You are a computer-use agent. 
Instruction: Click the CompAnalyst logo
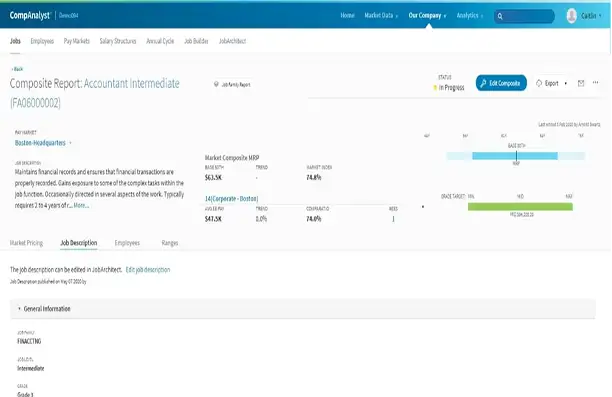(30, 16)
